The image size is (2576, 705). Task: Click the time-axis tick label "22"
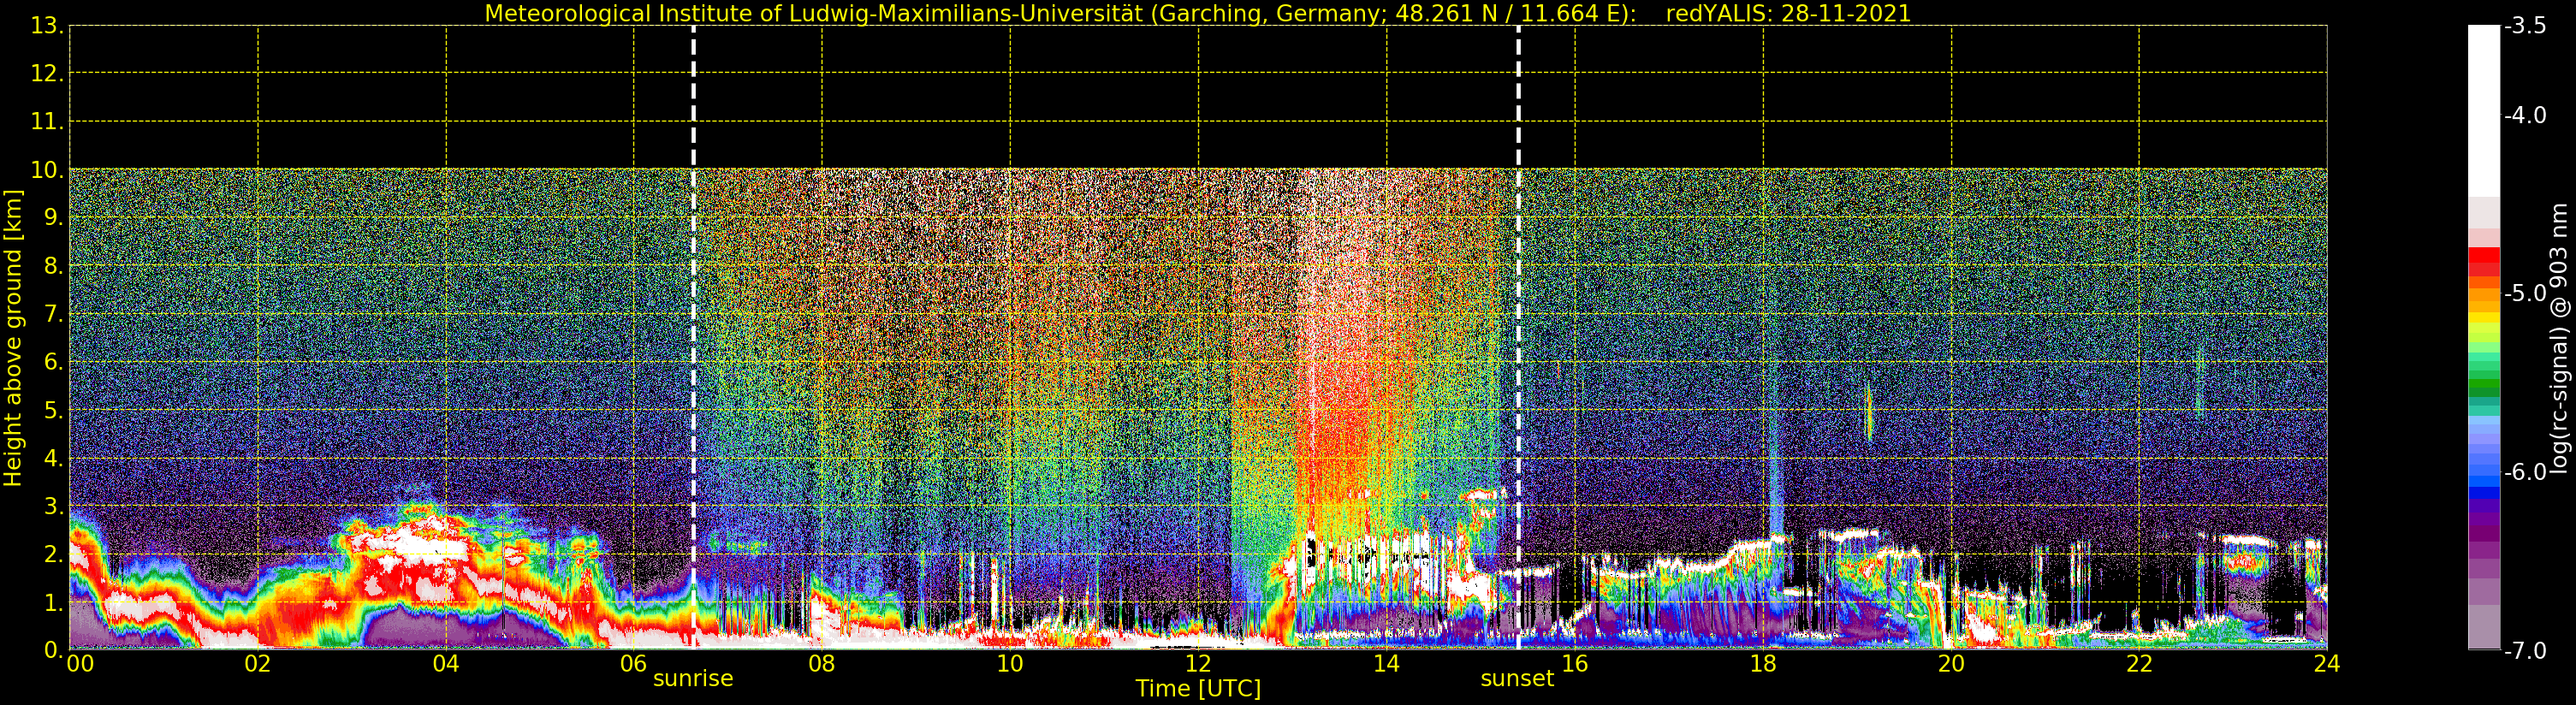click(2139, 664)
